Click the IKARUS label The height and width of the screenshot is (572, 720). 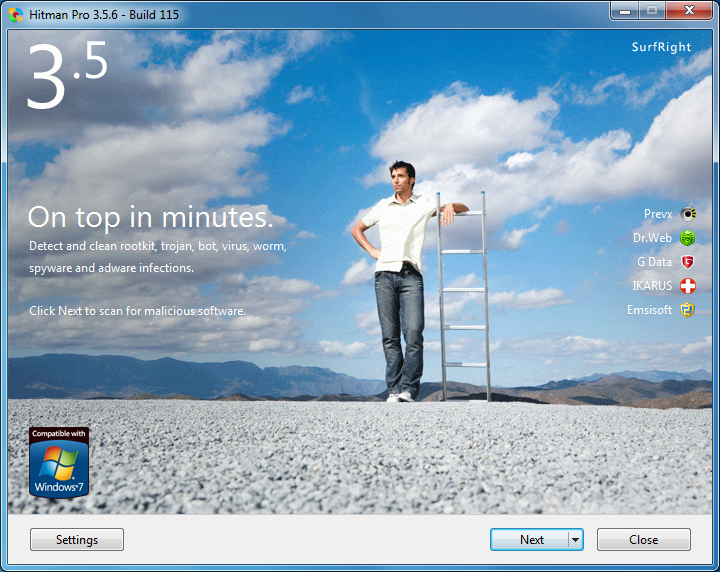[652, 286]
